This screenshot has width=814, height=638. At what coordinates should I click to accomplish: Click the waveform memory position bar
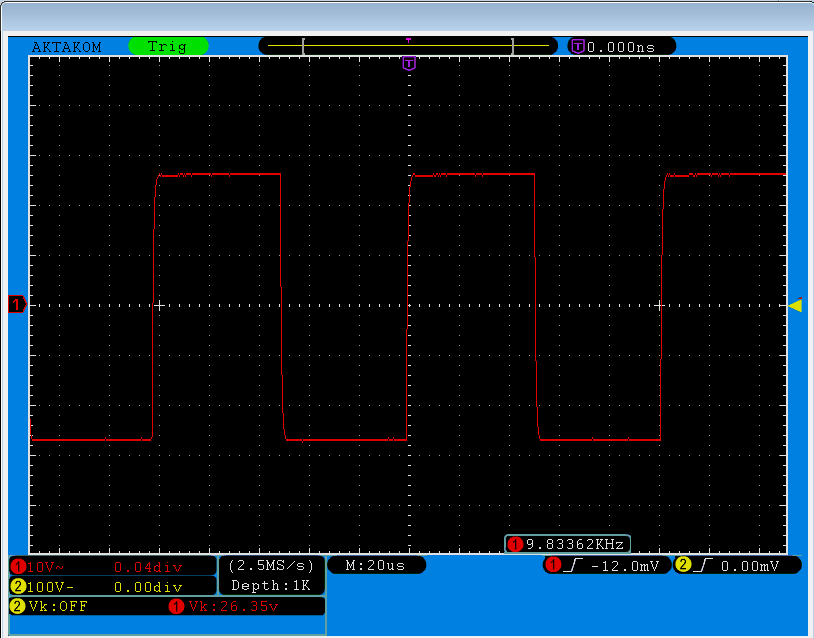(408, 46)
